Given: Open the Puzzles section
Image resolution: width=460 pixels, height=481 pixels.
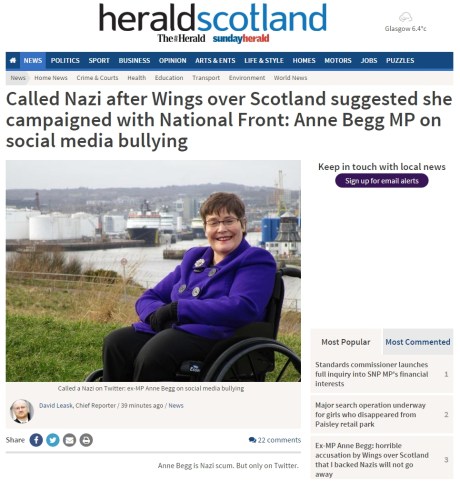Looking at the screenshot, I should (x=400, y=61).
